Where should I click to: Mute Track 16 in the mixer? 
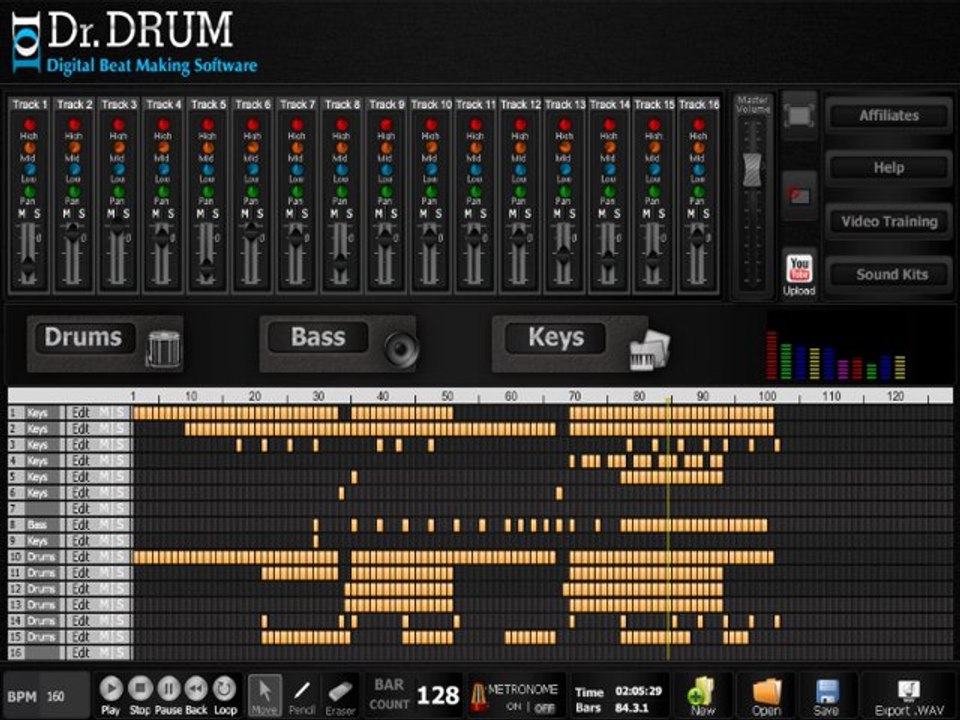691,214
